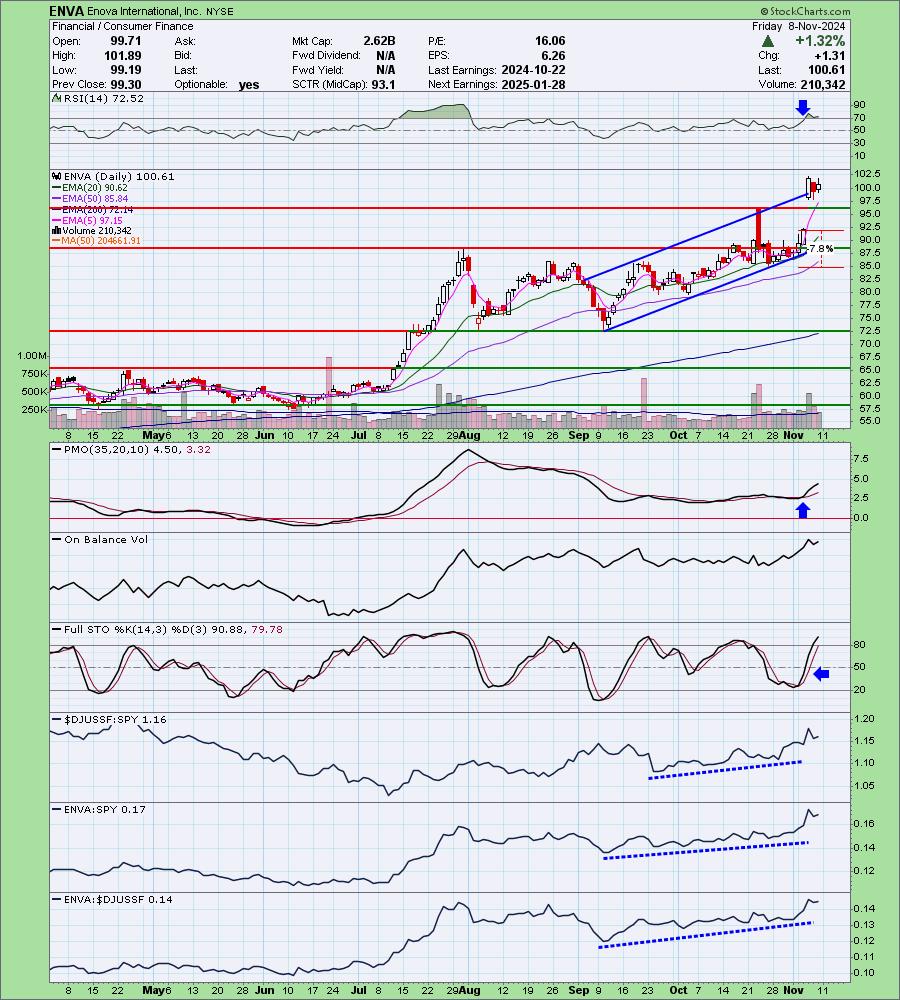Click the Mkt Cap value 2.62B
Viewport: 900px width, 1000px height.
click(x=379, y=41)
